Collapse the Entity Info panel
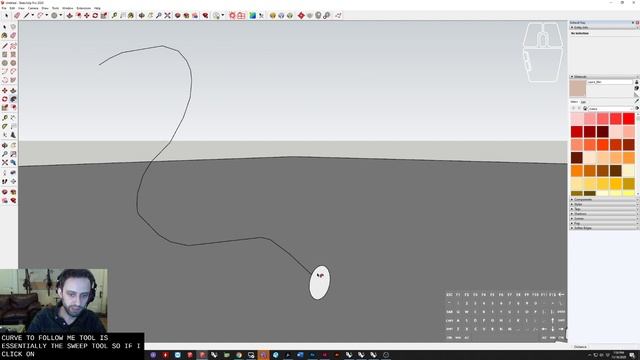Viewport: 640px width, 360px height. click(x=572, y=27)
